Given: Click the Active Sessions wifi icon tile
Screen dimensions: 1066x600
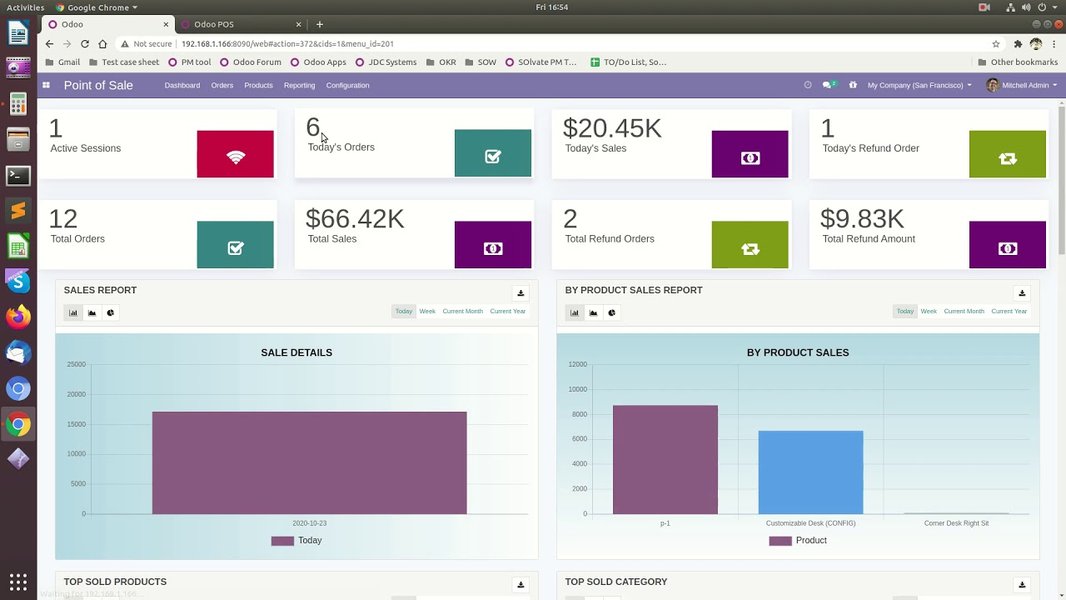Looking at the screenshot, I should pos(235,154).
